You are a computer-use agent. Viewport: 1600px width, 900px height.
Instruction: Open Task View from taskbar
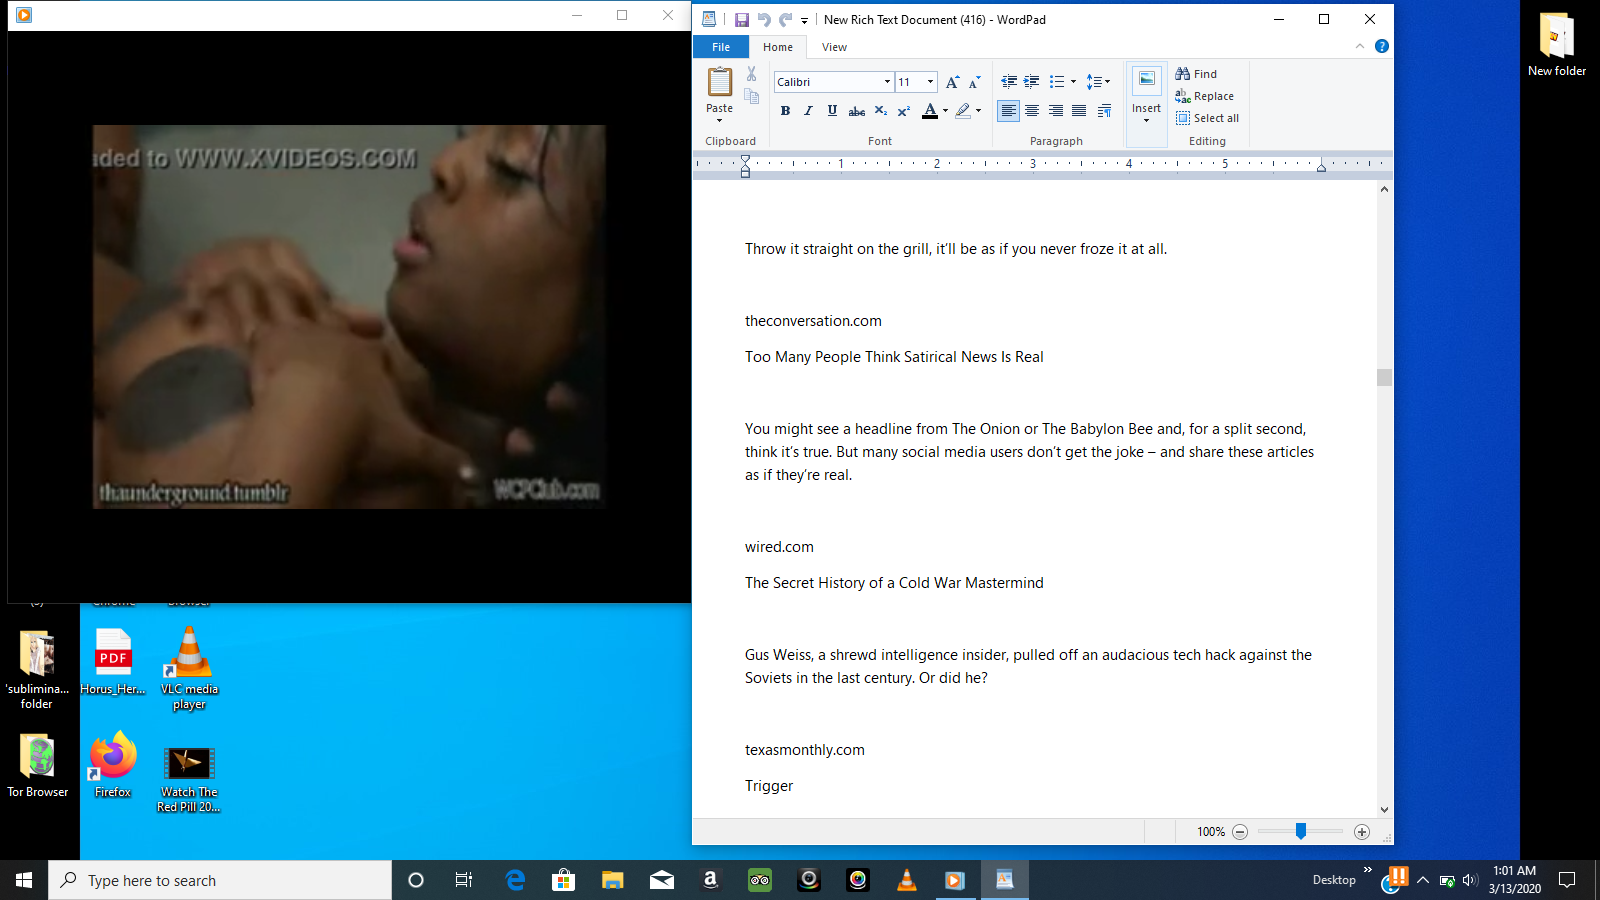pyautogui.click(x=464, y=880)
